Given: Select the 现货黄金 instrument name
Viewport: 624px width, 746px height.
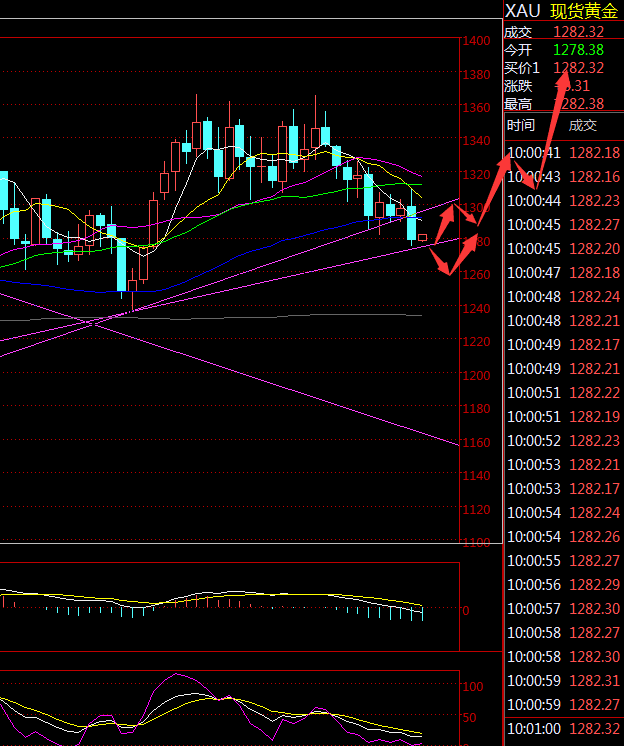Looking at the screenshot, I should coord(584,11).
